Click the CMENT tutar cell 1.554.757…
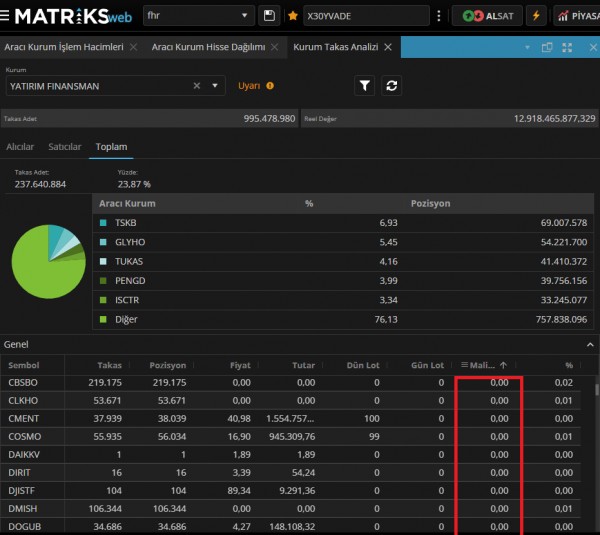The image size is (600, 535). pos(290,418)
